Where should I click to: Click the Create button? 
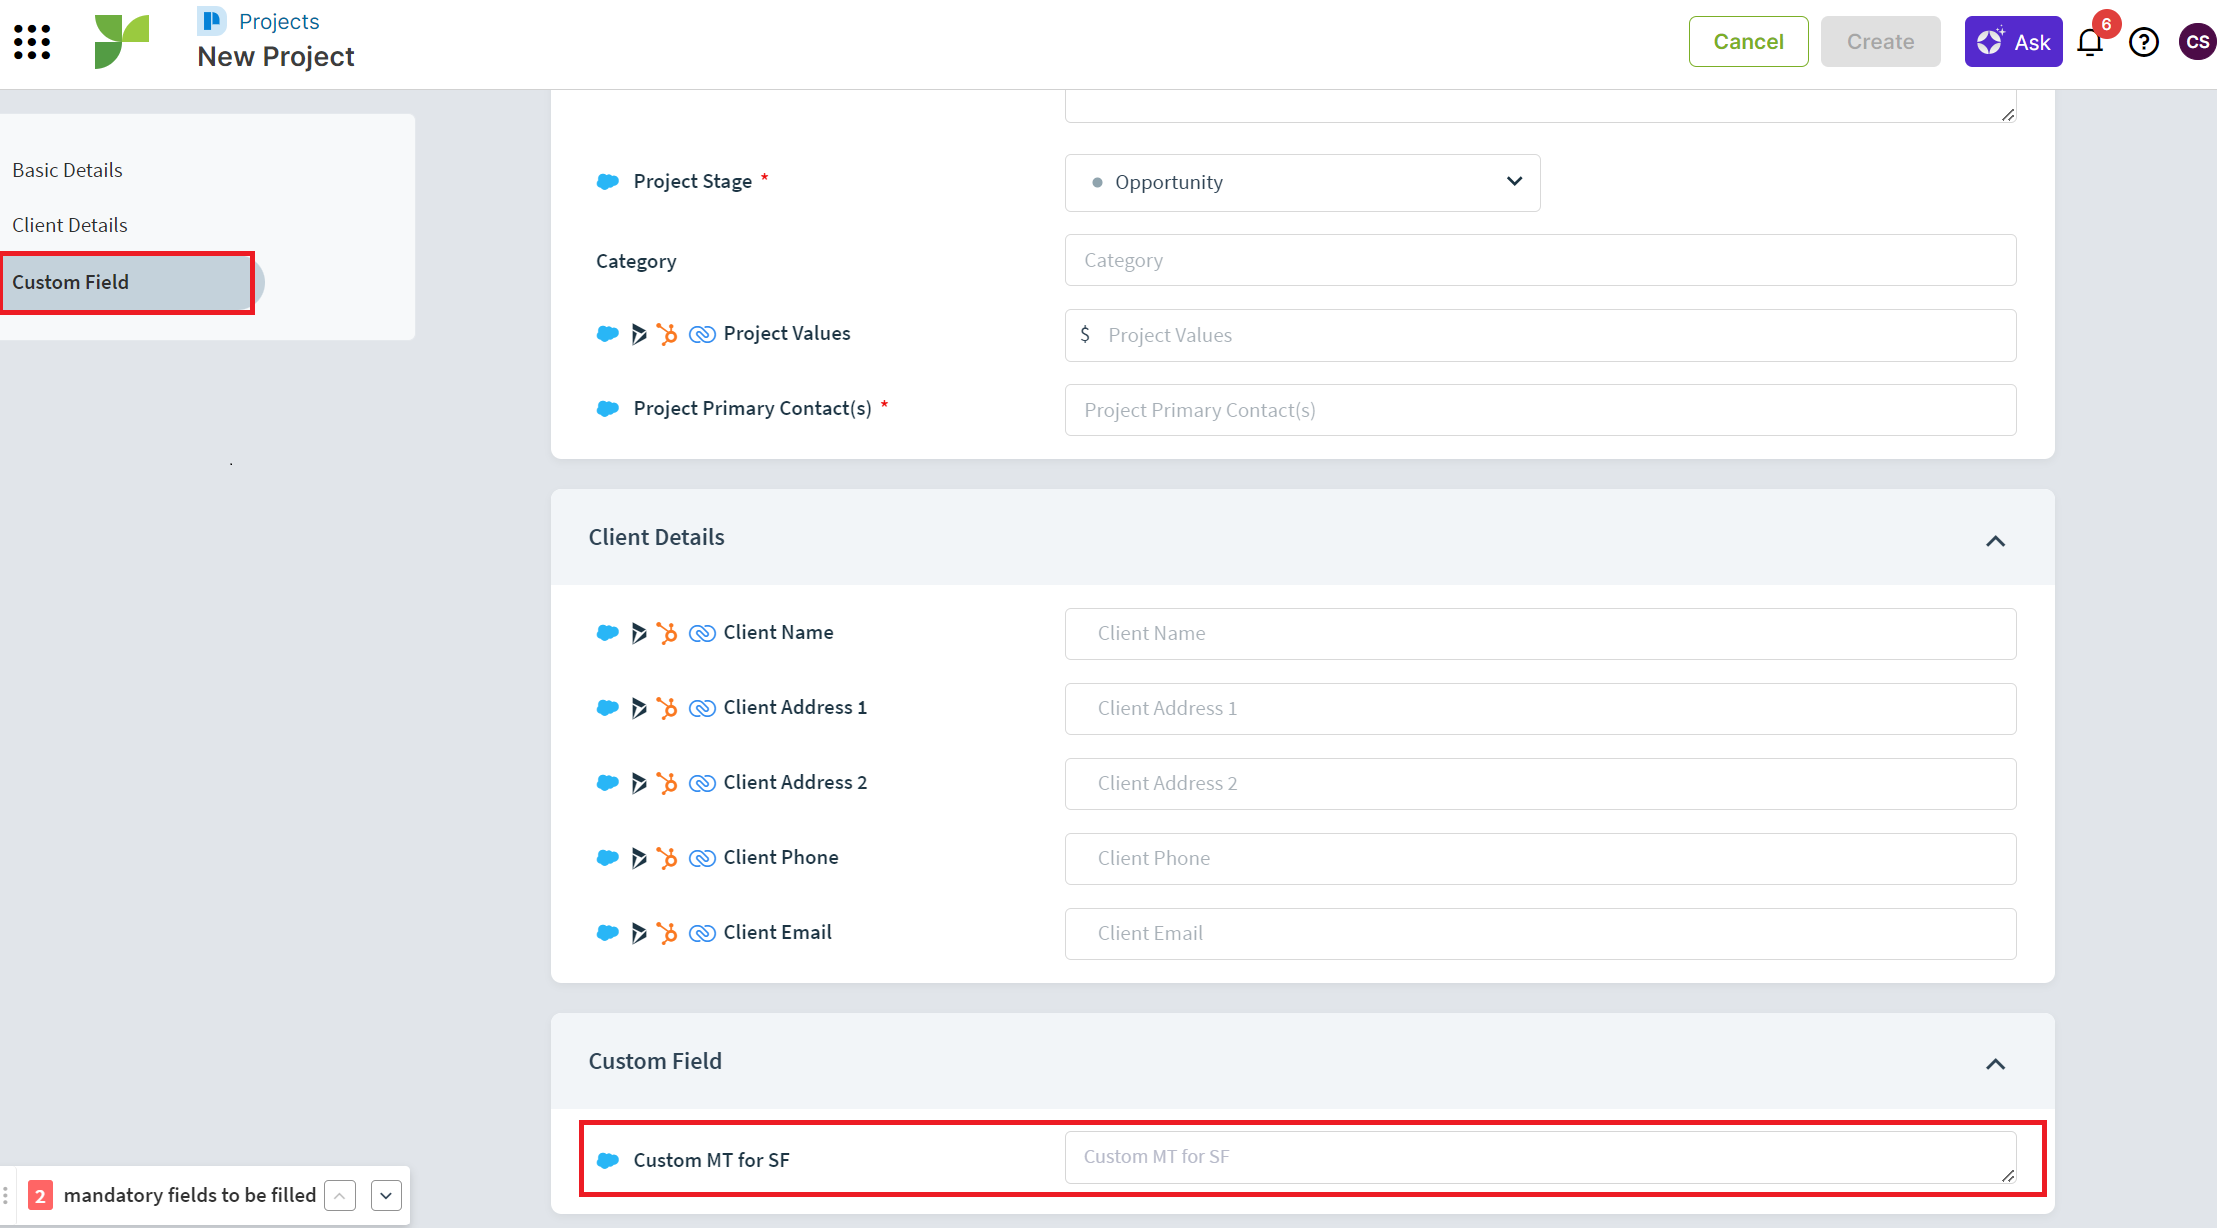pos(1880,42)
